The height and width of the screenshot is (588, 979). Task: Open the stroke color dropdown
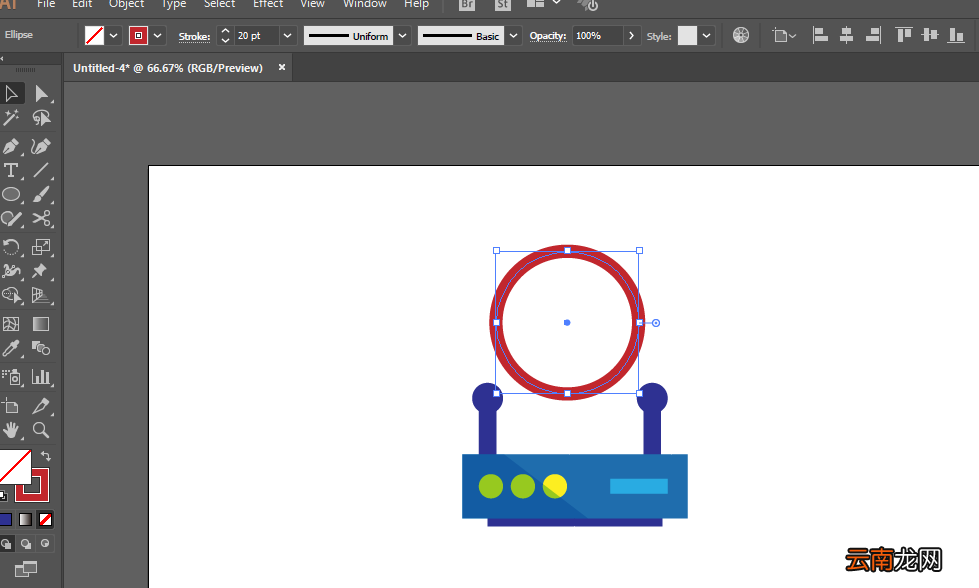[x=157, y=36]
